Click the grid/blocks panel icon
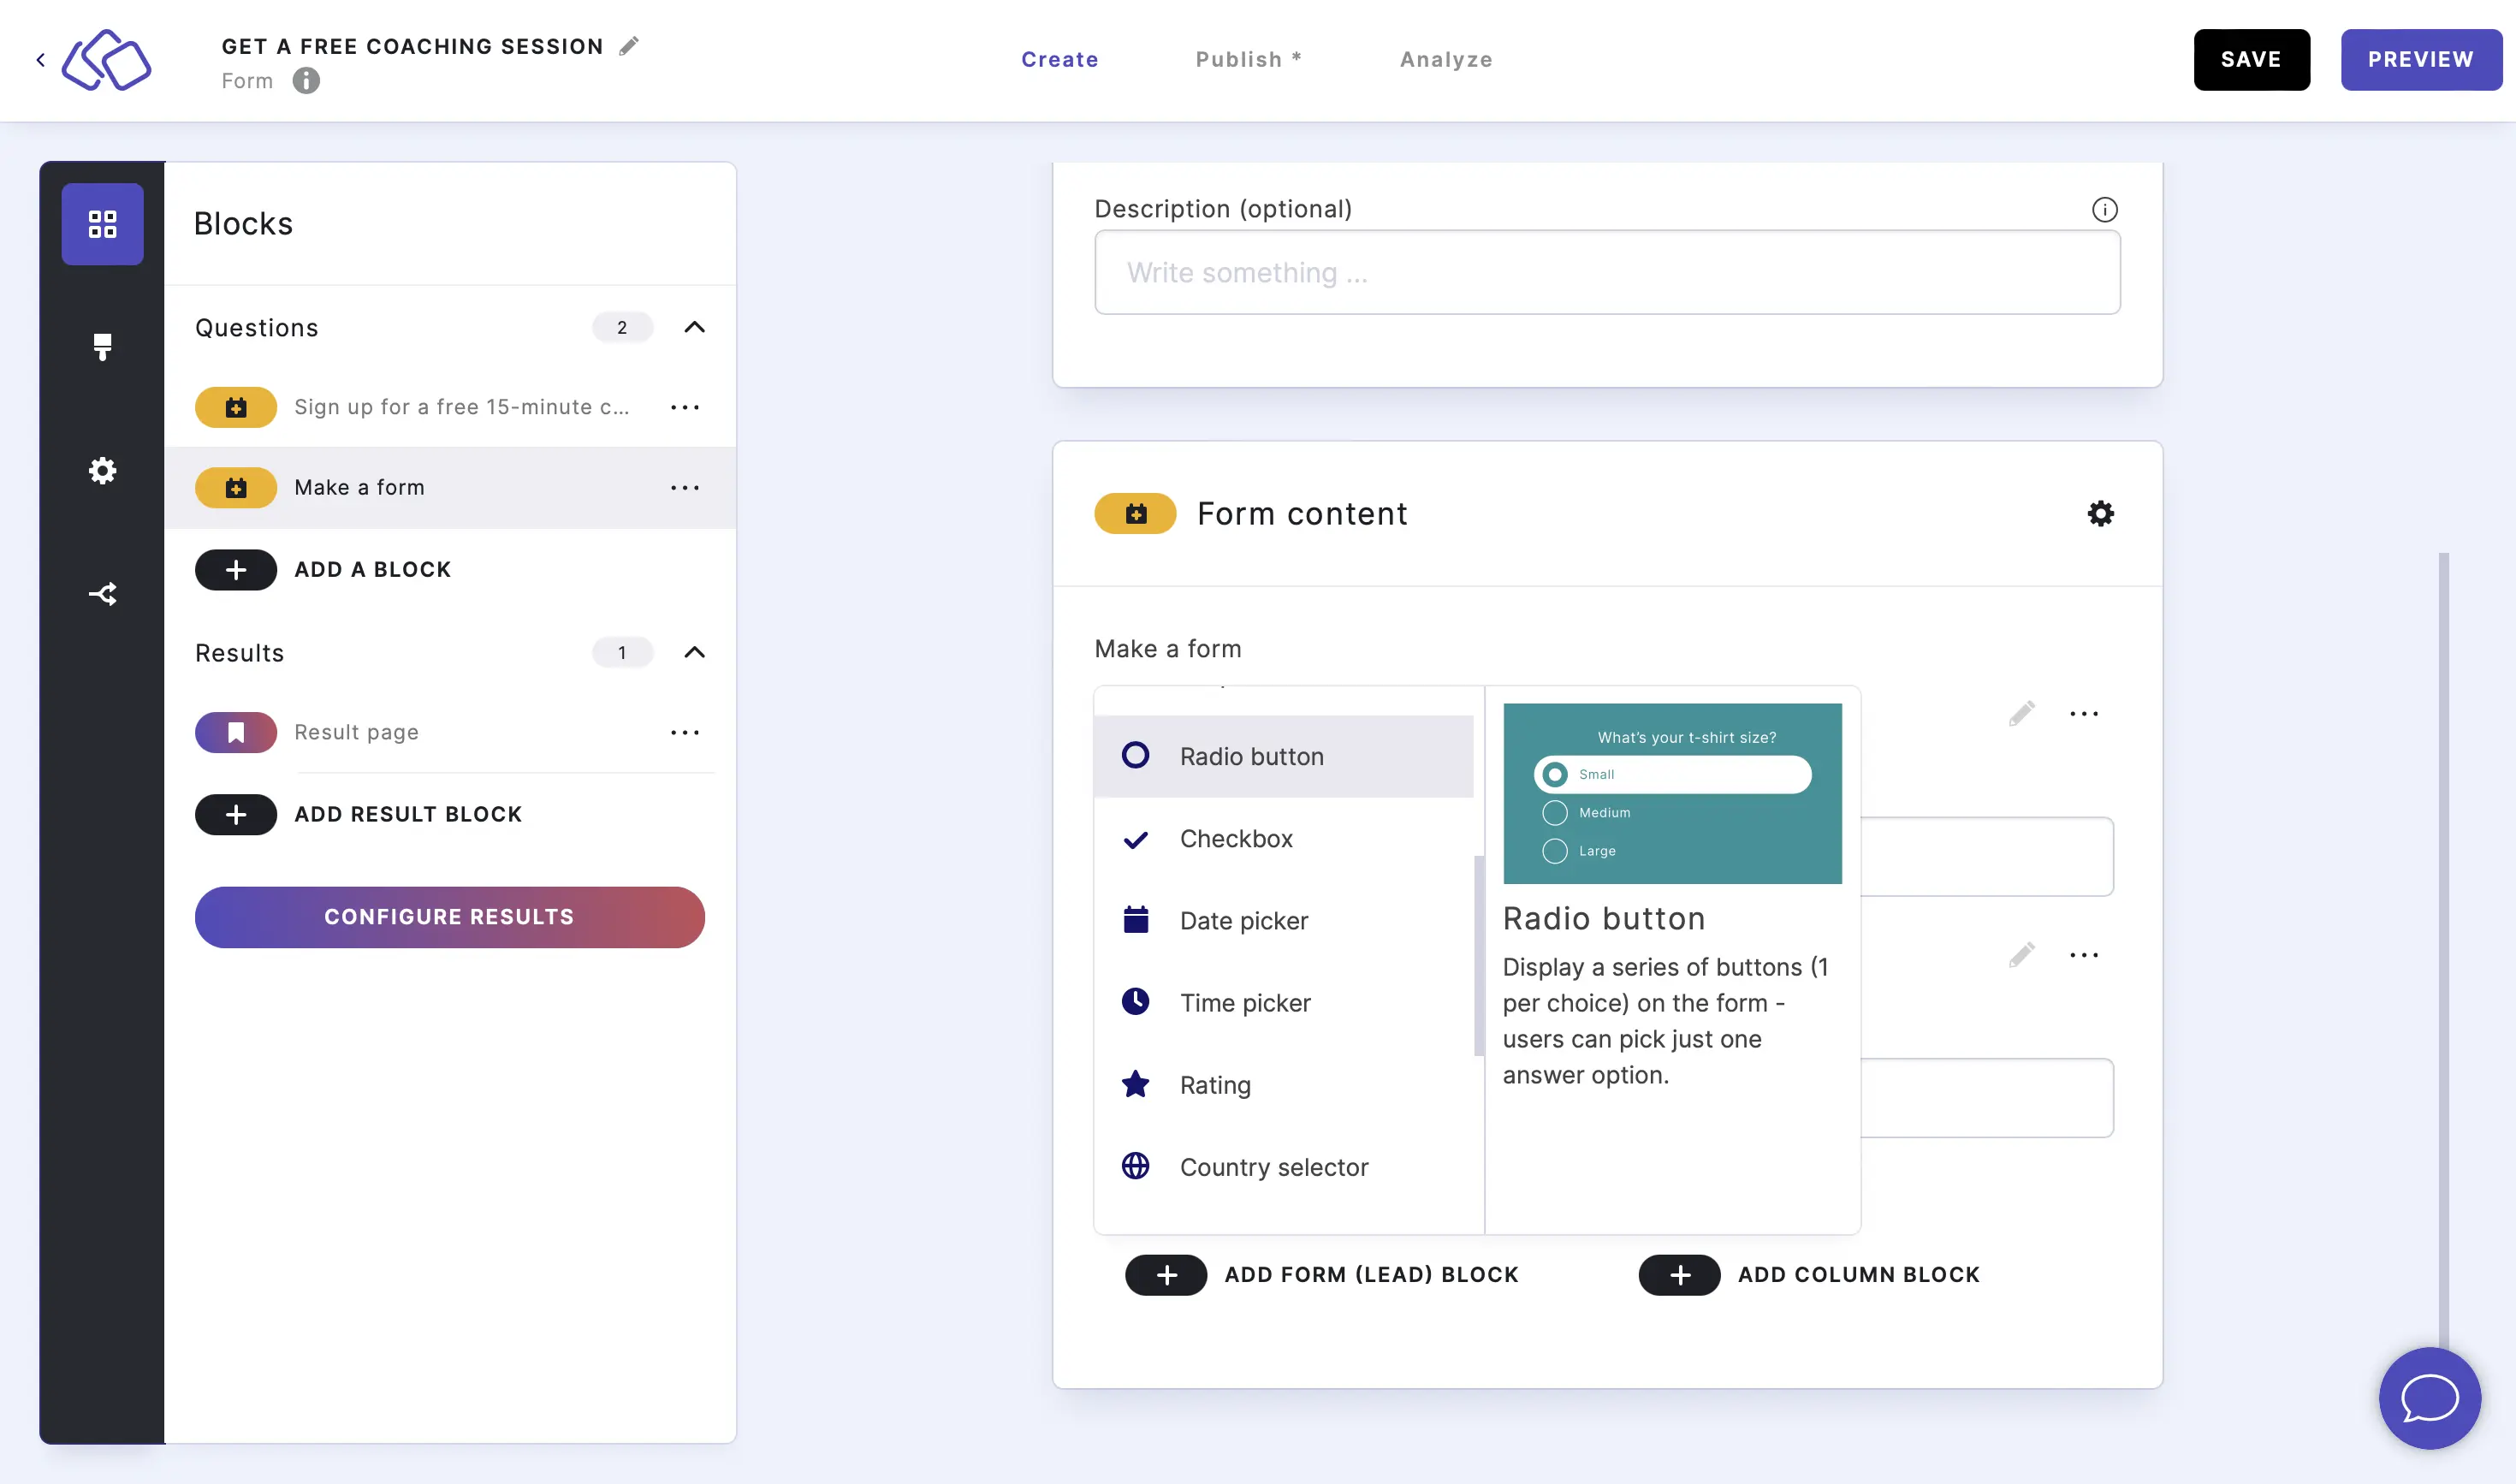The height and width of the screenshot is (1484, 2516). [x=103, y=223]
